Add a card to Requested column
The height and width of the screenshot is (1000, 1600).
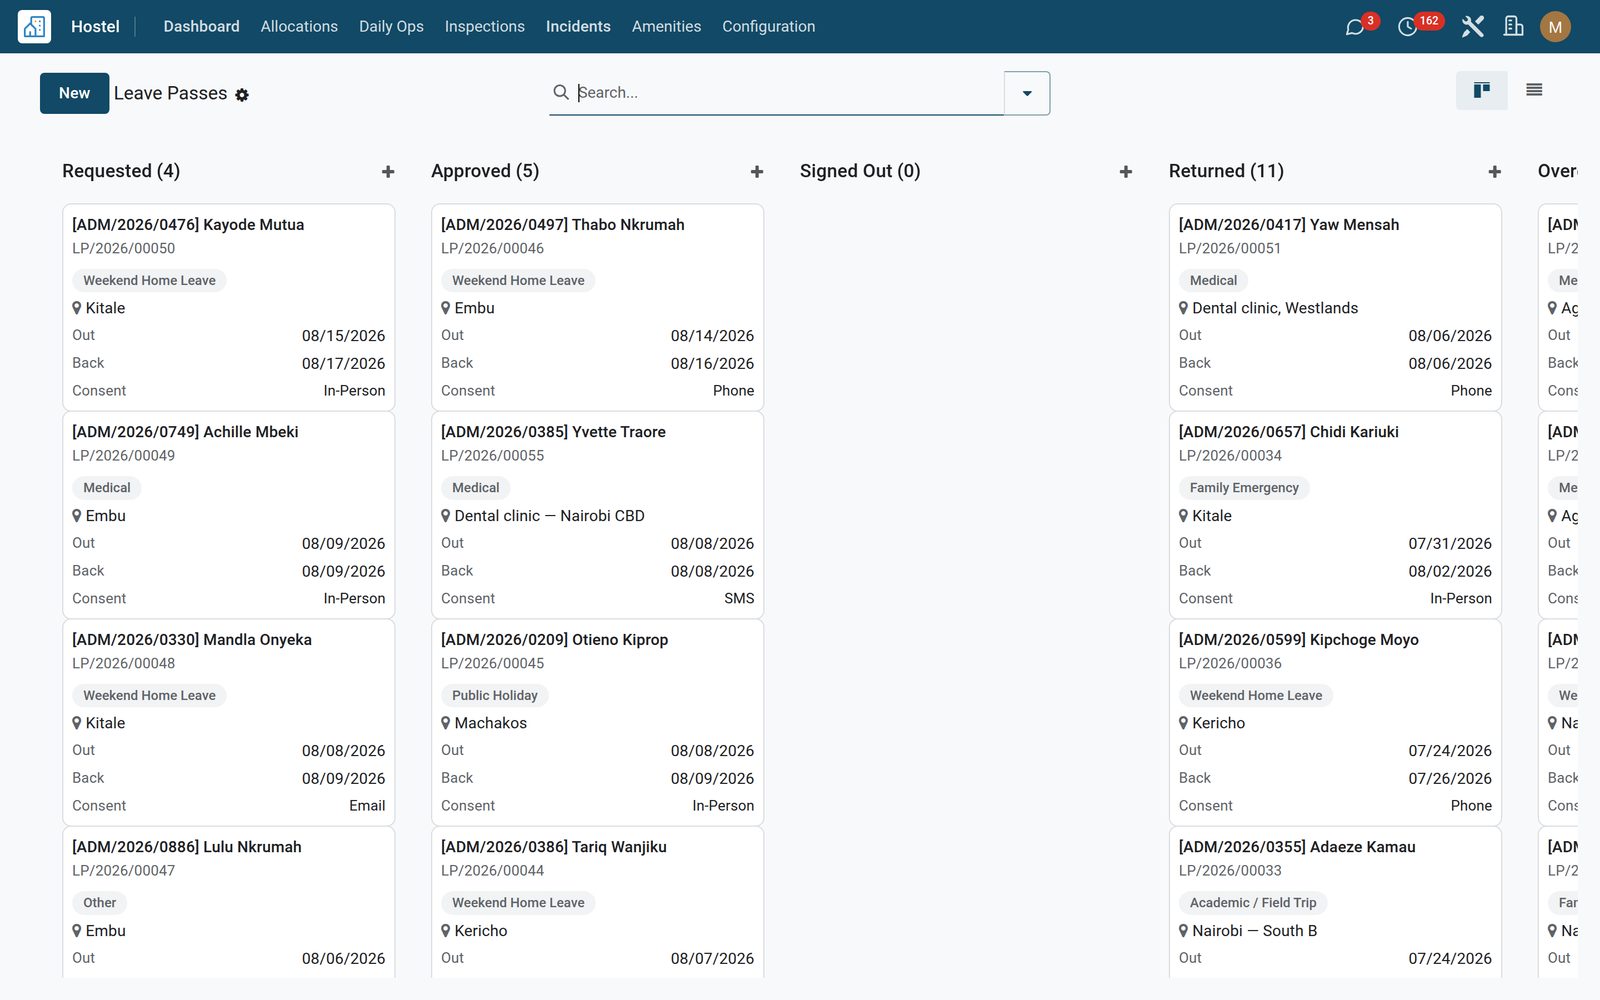(x=388, y=172)
